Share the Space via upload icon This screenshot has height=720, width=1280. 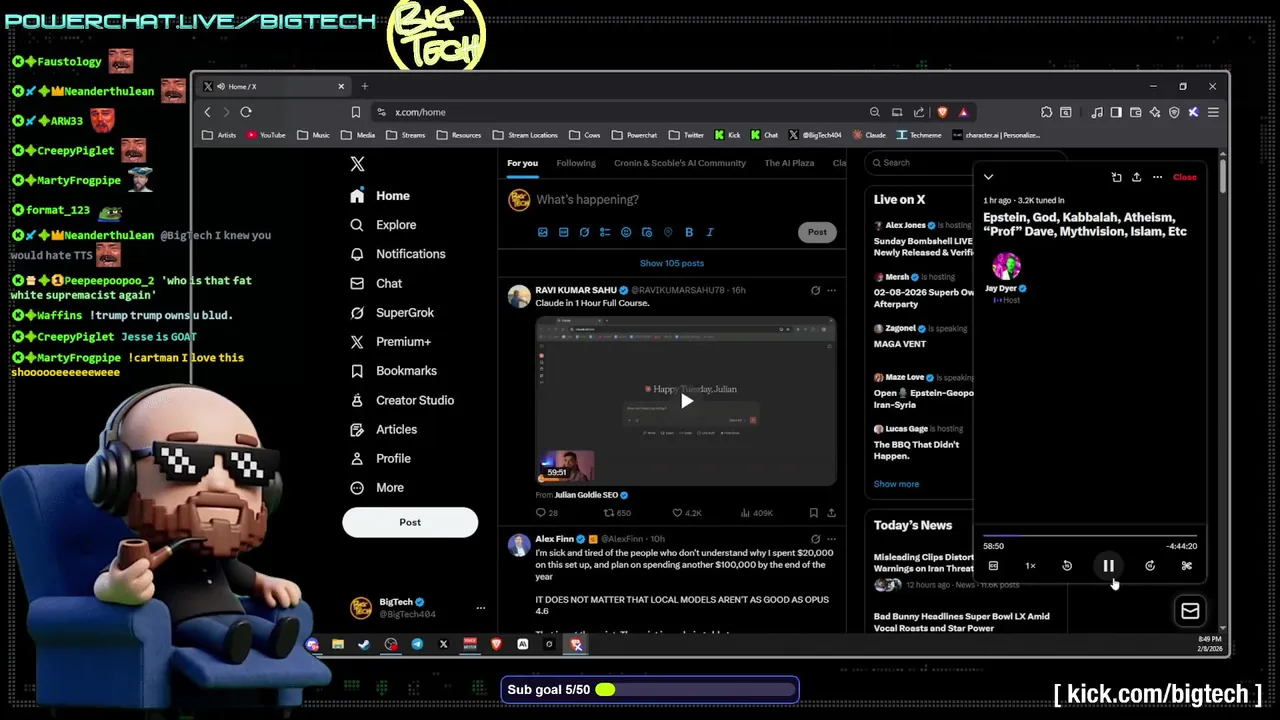tap(1136, 177)
